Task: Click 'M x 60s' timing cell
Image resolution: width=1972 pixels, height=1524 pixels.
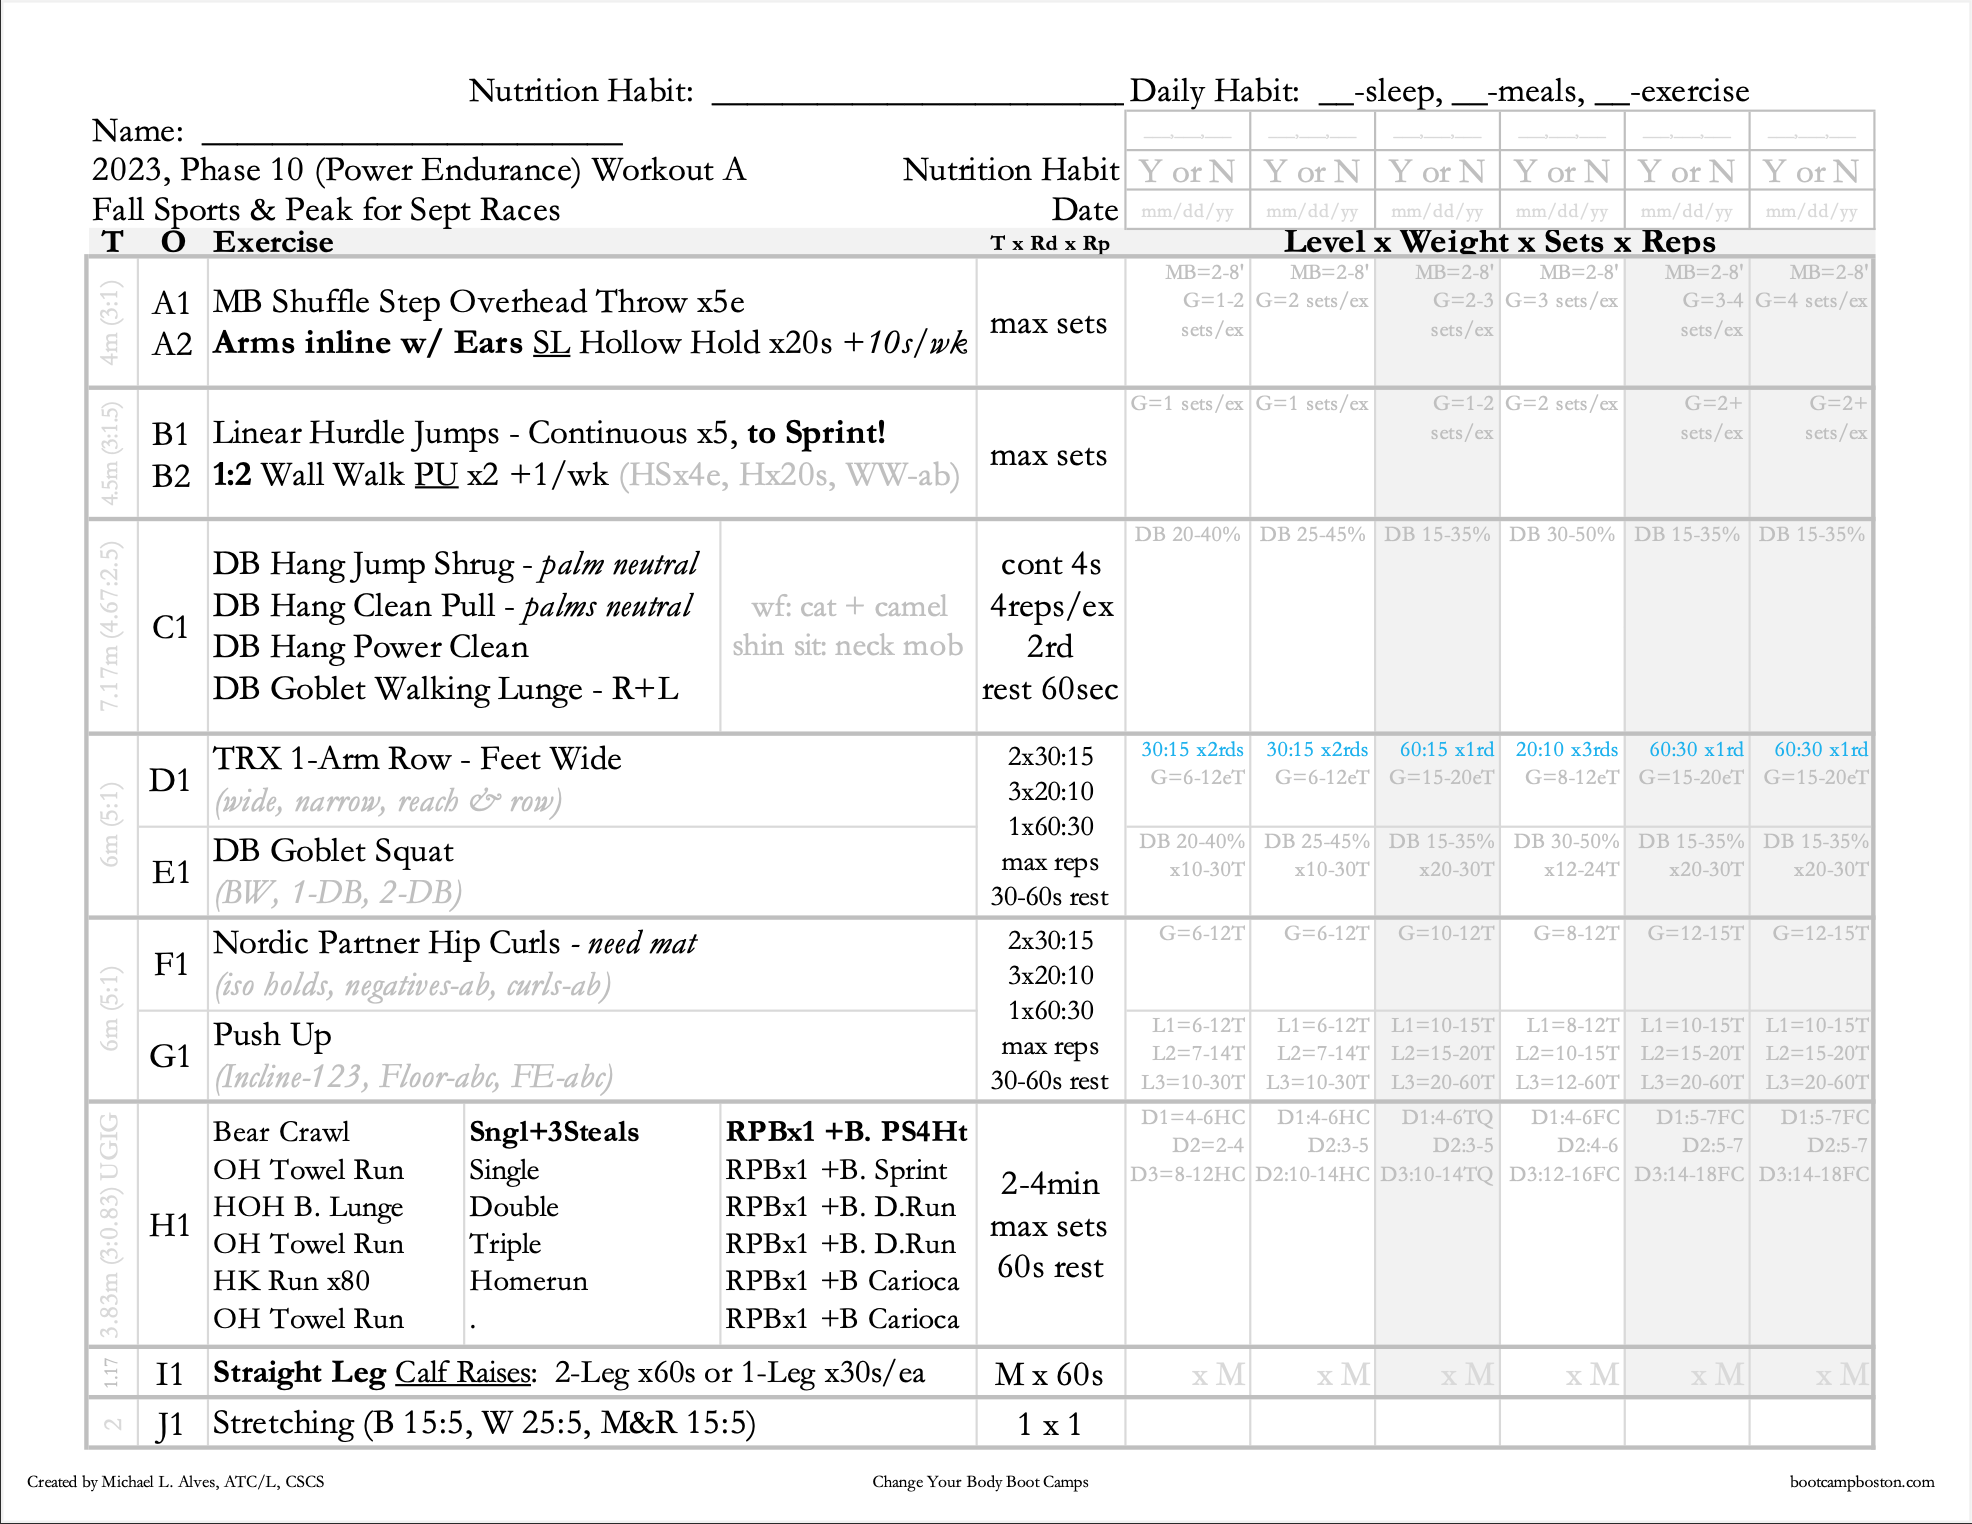Action: [x=1049, y=1375]
